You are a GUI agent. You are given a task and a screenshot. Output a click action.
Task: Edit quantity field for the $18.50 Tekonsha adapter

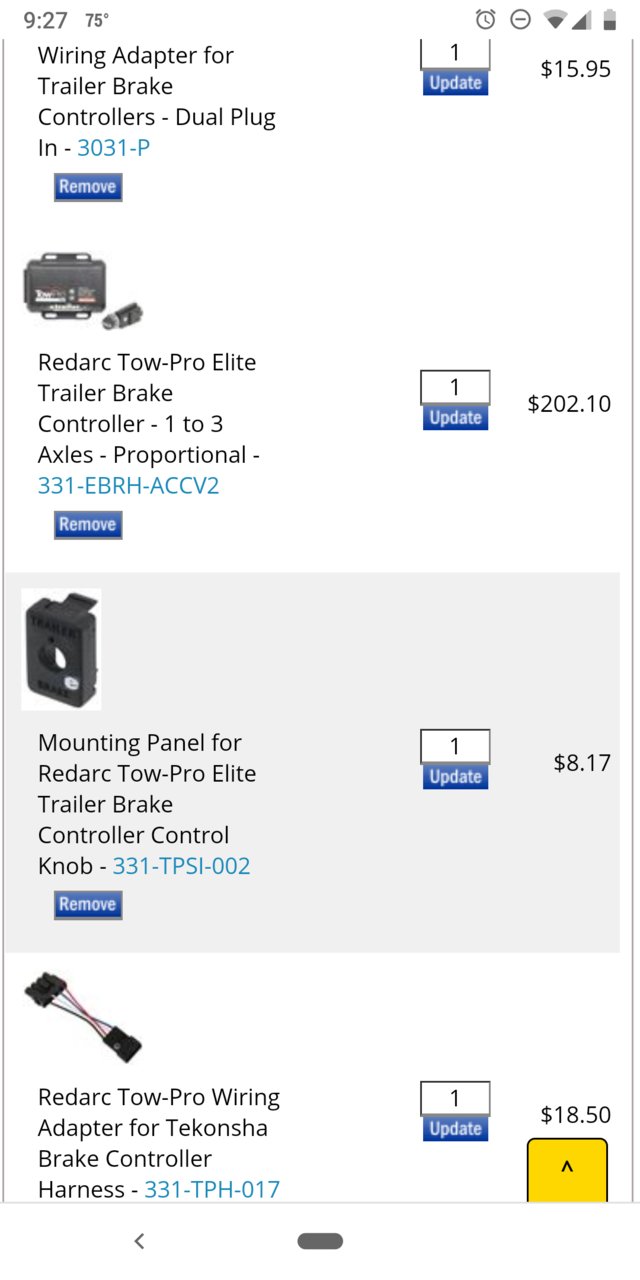tap(455, 1098)
